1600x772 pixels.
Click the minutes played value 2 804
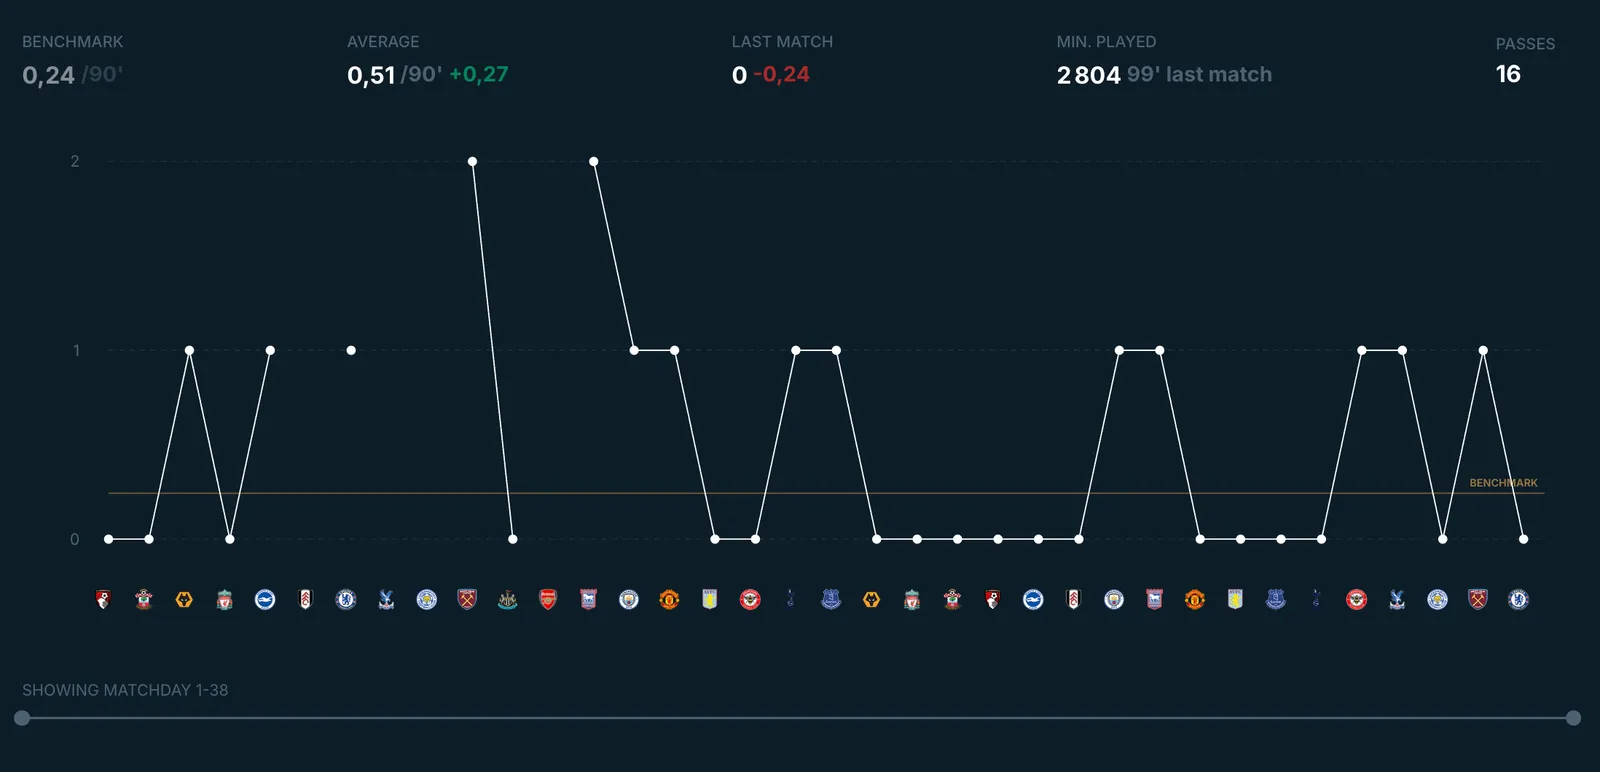pyautogui.click(x=1088, y=75)
